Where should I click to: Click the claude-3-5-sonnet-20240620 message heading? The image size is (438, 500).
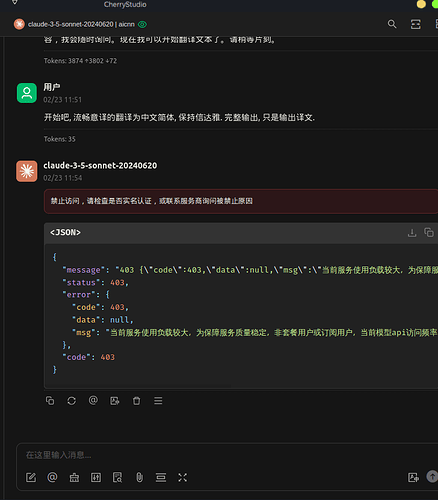pyautogui.click(x=100, y=165)
